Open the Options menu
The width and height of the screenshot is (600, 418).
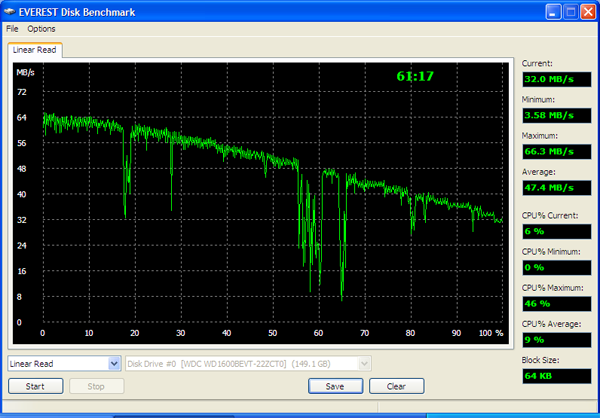tap(41, 29)
